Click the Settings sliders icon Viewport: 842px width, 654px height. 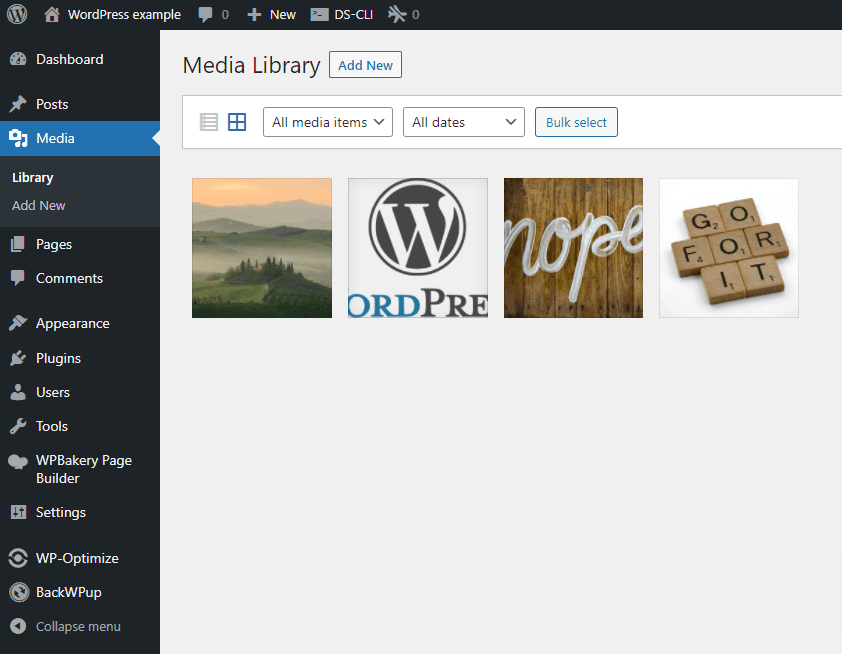pyautogui.click(x=18, y=512)
